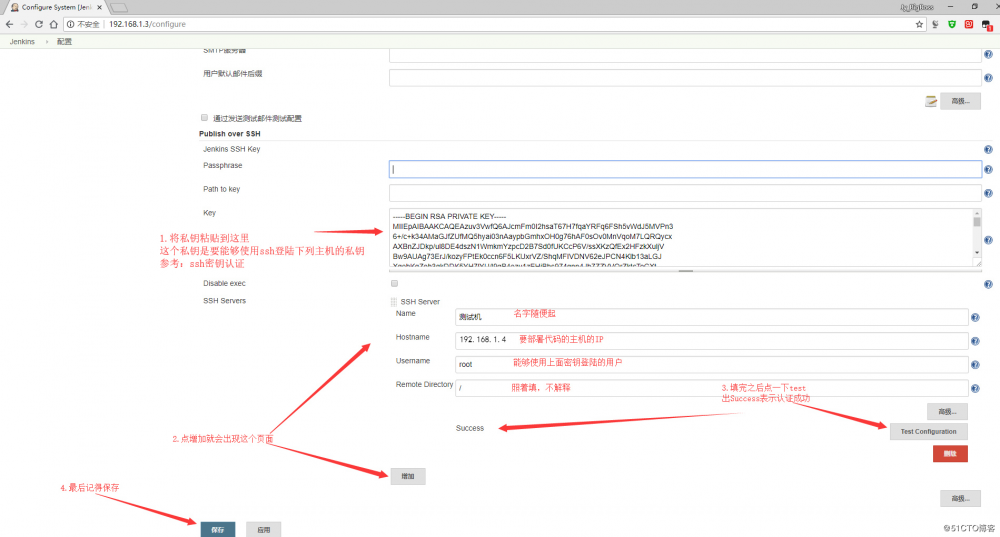Click the Jenkins favicon on the browser tab
The image size is (1000, 537).
coord(14,7)
